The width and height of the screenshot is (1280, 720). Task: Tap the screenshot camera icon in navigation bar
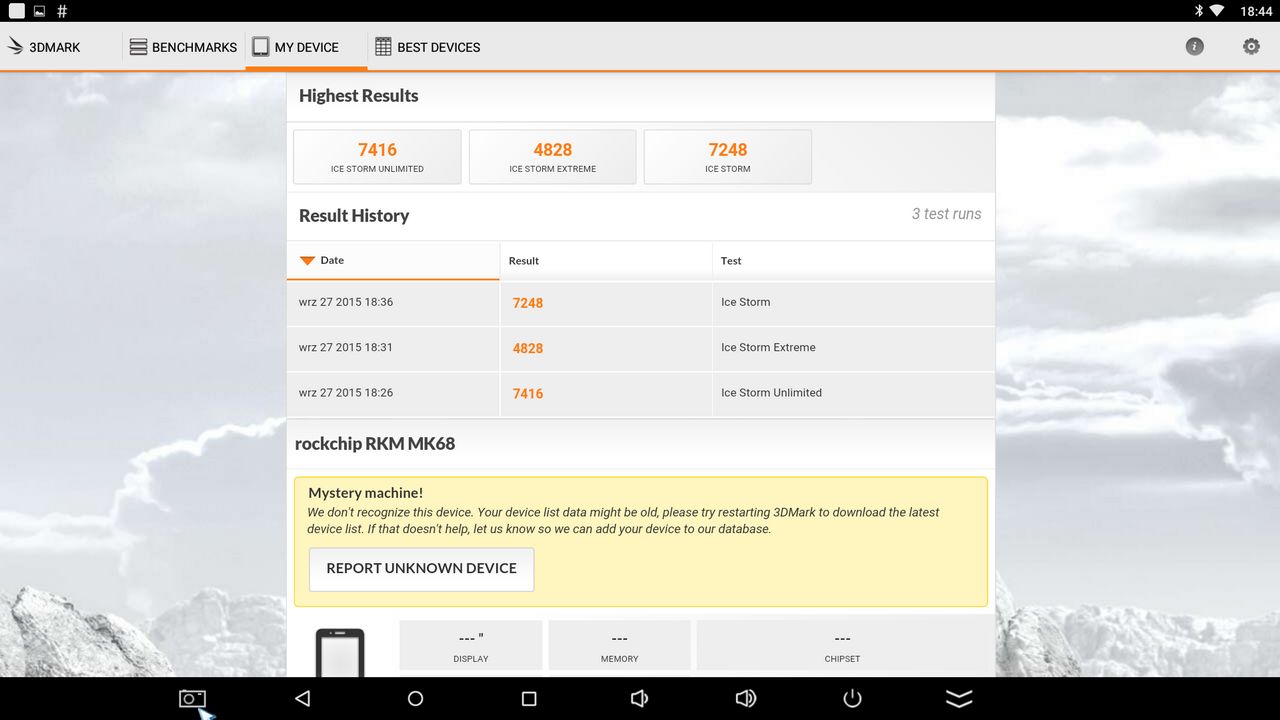click(x=192, y=699)
